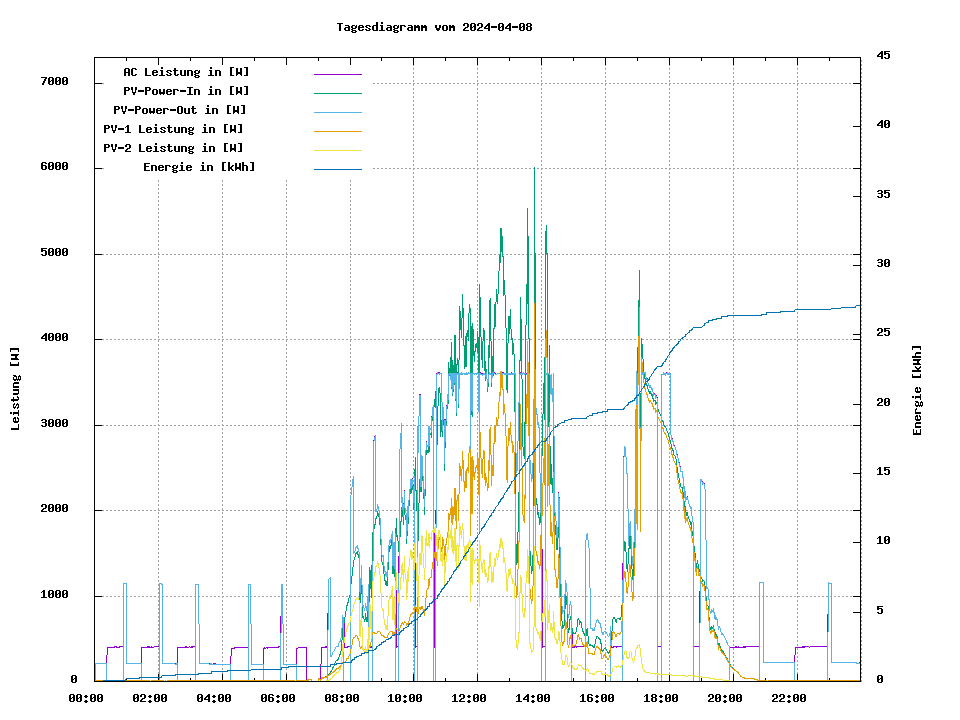
Task: Click the legend line sample beside PV-Power-Out
Action: (337, 112)
